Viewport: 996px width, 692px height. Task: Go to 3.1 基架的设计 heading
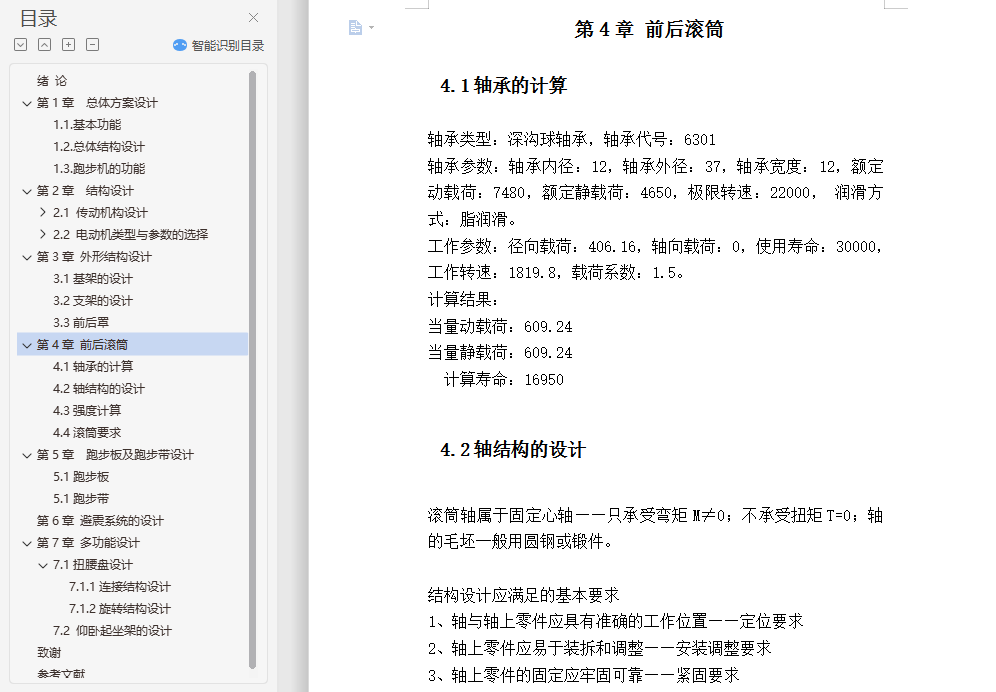(93, 278)
